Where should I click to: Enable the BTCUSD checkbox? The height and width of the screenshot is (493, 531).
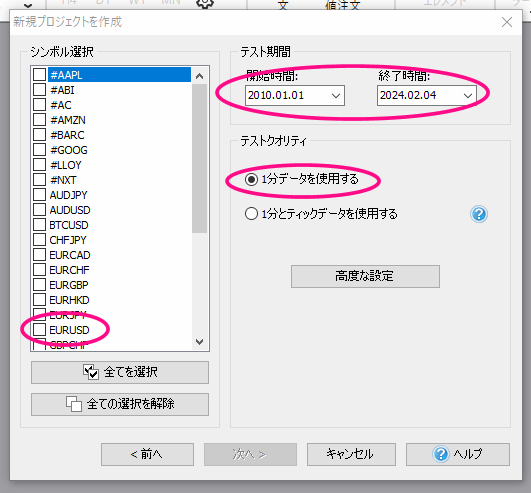pyautogui.click(x=39, y=225)
